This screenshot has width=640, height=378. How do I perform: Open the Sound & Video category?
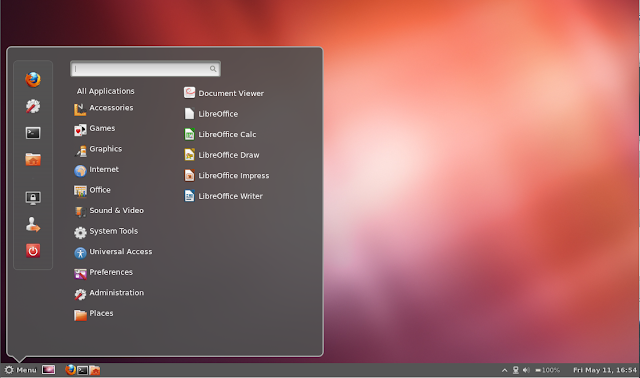point(109,211)
